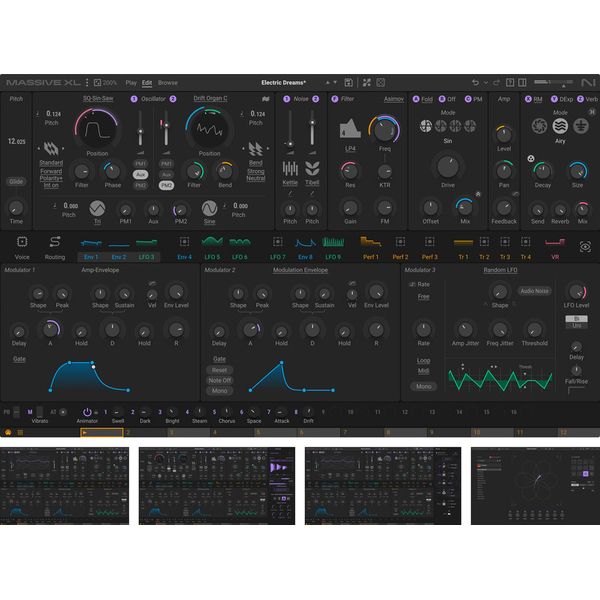Open the Random LFO type dropdown
The width and height of the screenshot is (600, 600).
click(500, 270)
